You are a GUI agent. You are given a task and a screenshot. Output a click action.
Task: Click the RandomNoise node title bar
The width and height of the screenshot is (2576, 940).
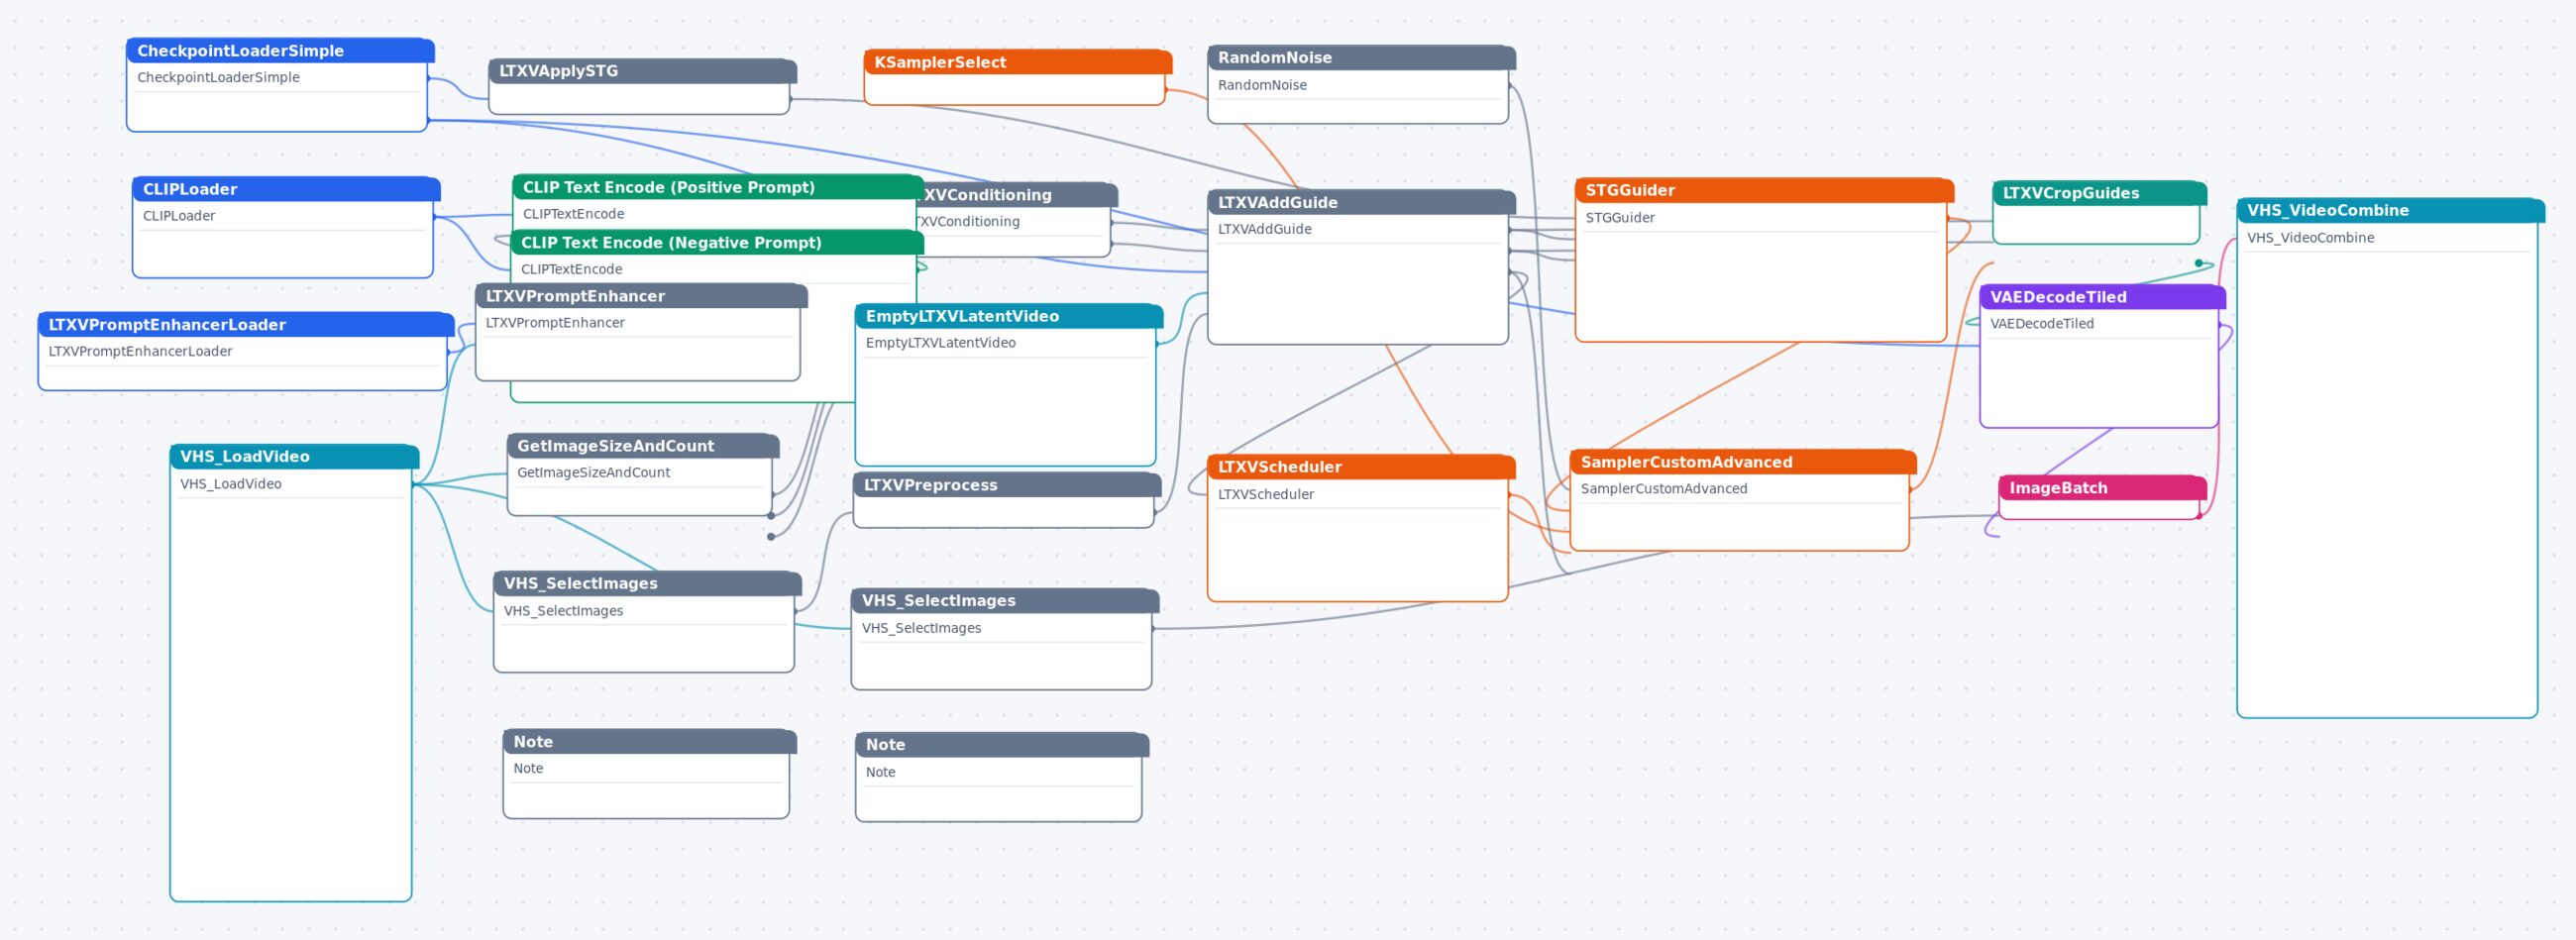pos(1361,58)
